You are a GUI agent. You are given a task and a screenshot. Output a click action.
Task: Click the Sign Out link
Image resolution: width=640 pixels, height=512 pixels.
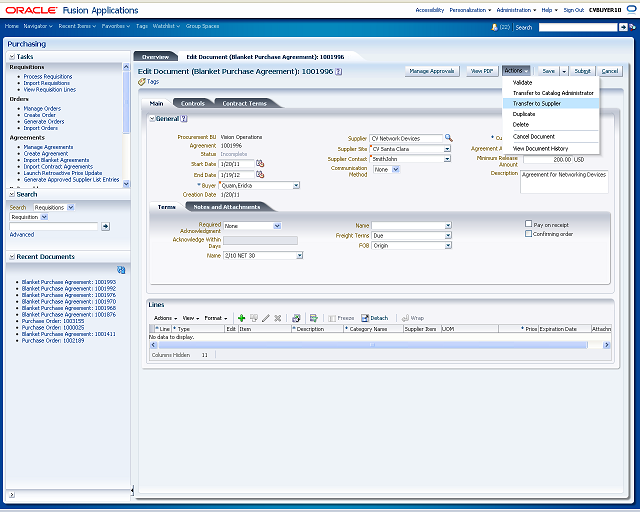(x=573, y=10)
